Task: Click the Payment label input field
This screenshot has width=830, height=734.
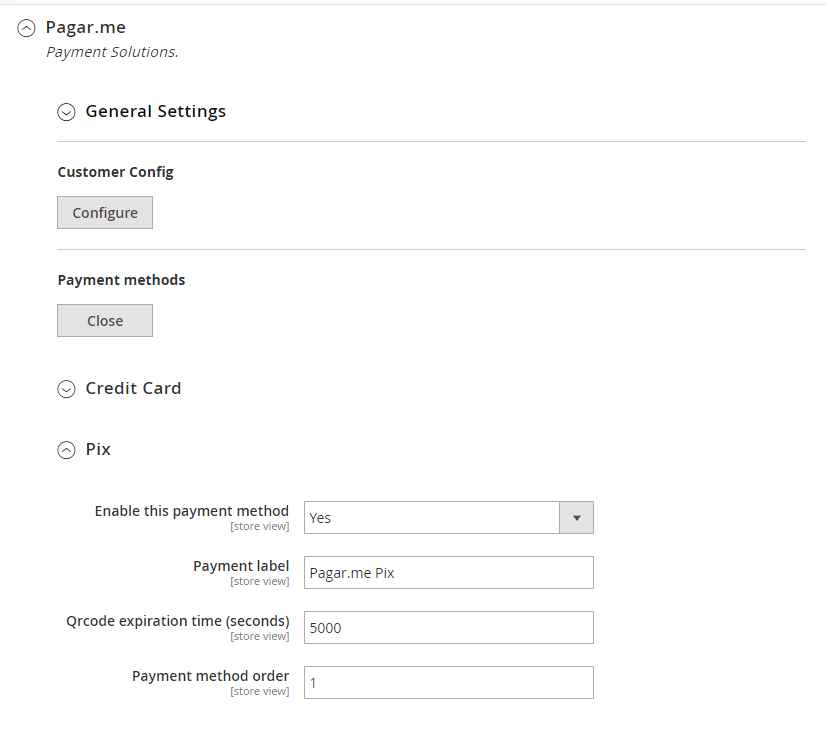Action: coord(449,573)
